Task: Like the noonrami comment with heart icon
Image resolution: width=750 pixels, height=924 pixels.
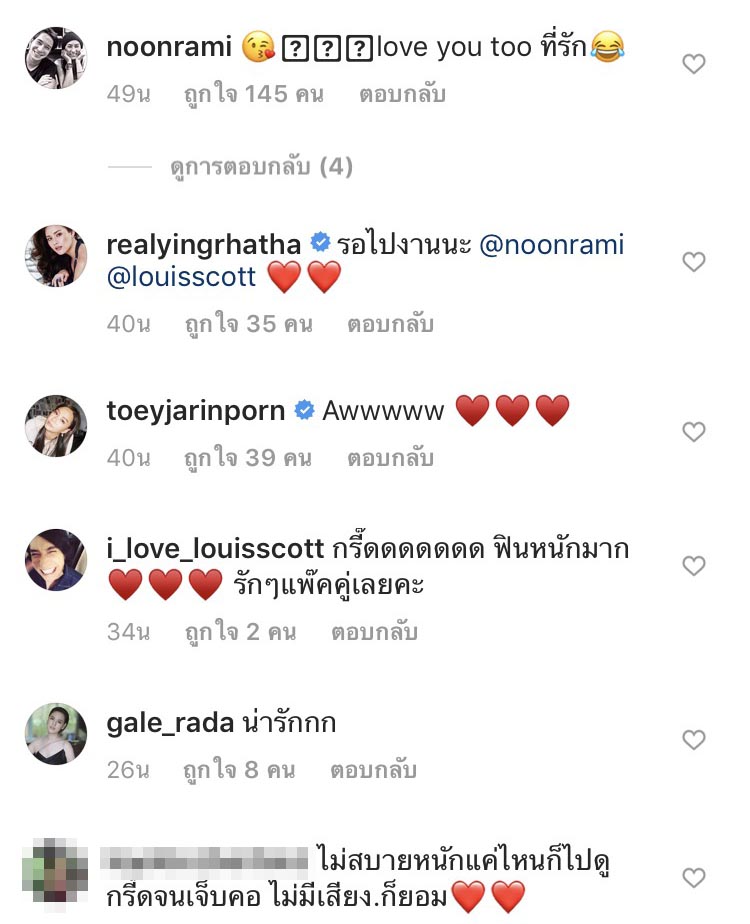Action: coord(693,65)
